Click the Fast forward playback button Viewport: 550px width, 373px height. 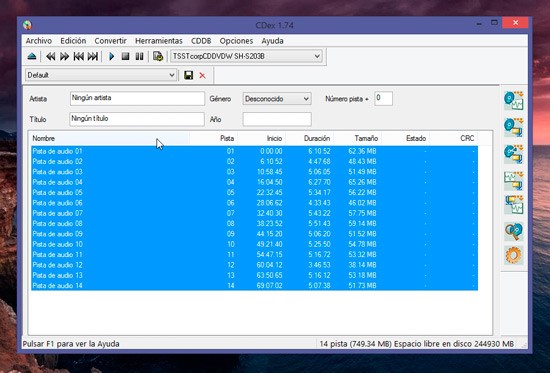click(x=64, y=56)
